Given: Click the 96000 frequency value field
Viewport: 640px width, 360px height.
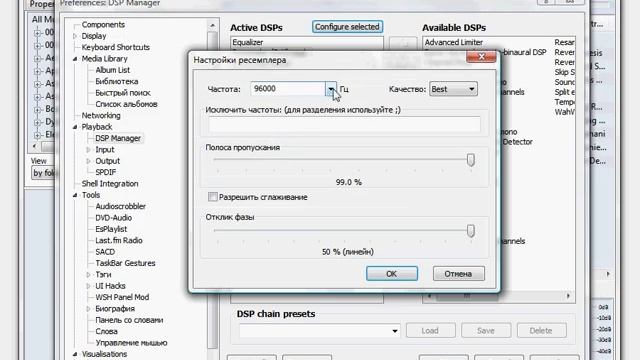Looking at the screenshot, I should click(288, 89).
